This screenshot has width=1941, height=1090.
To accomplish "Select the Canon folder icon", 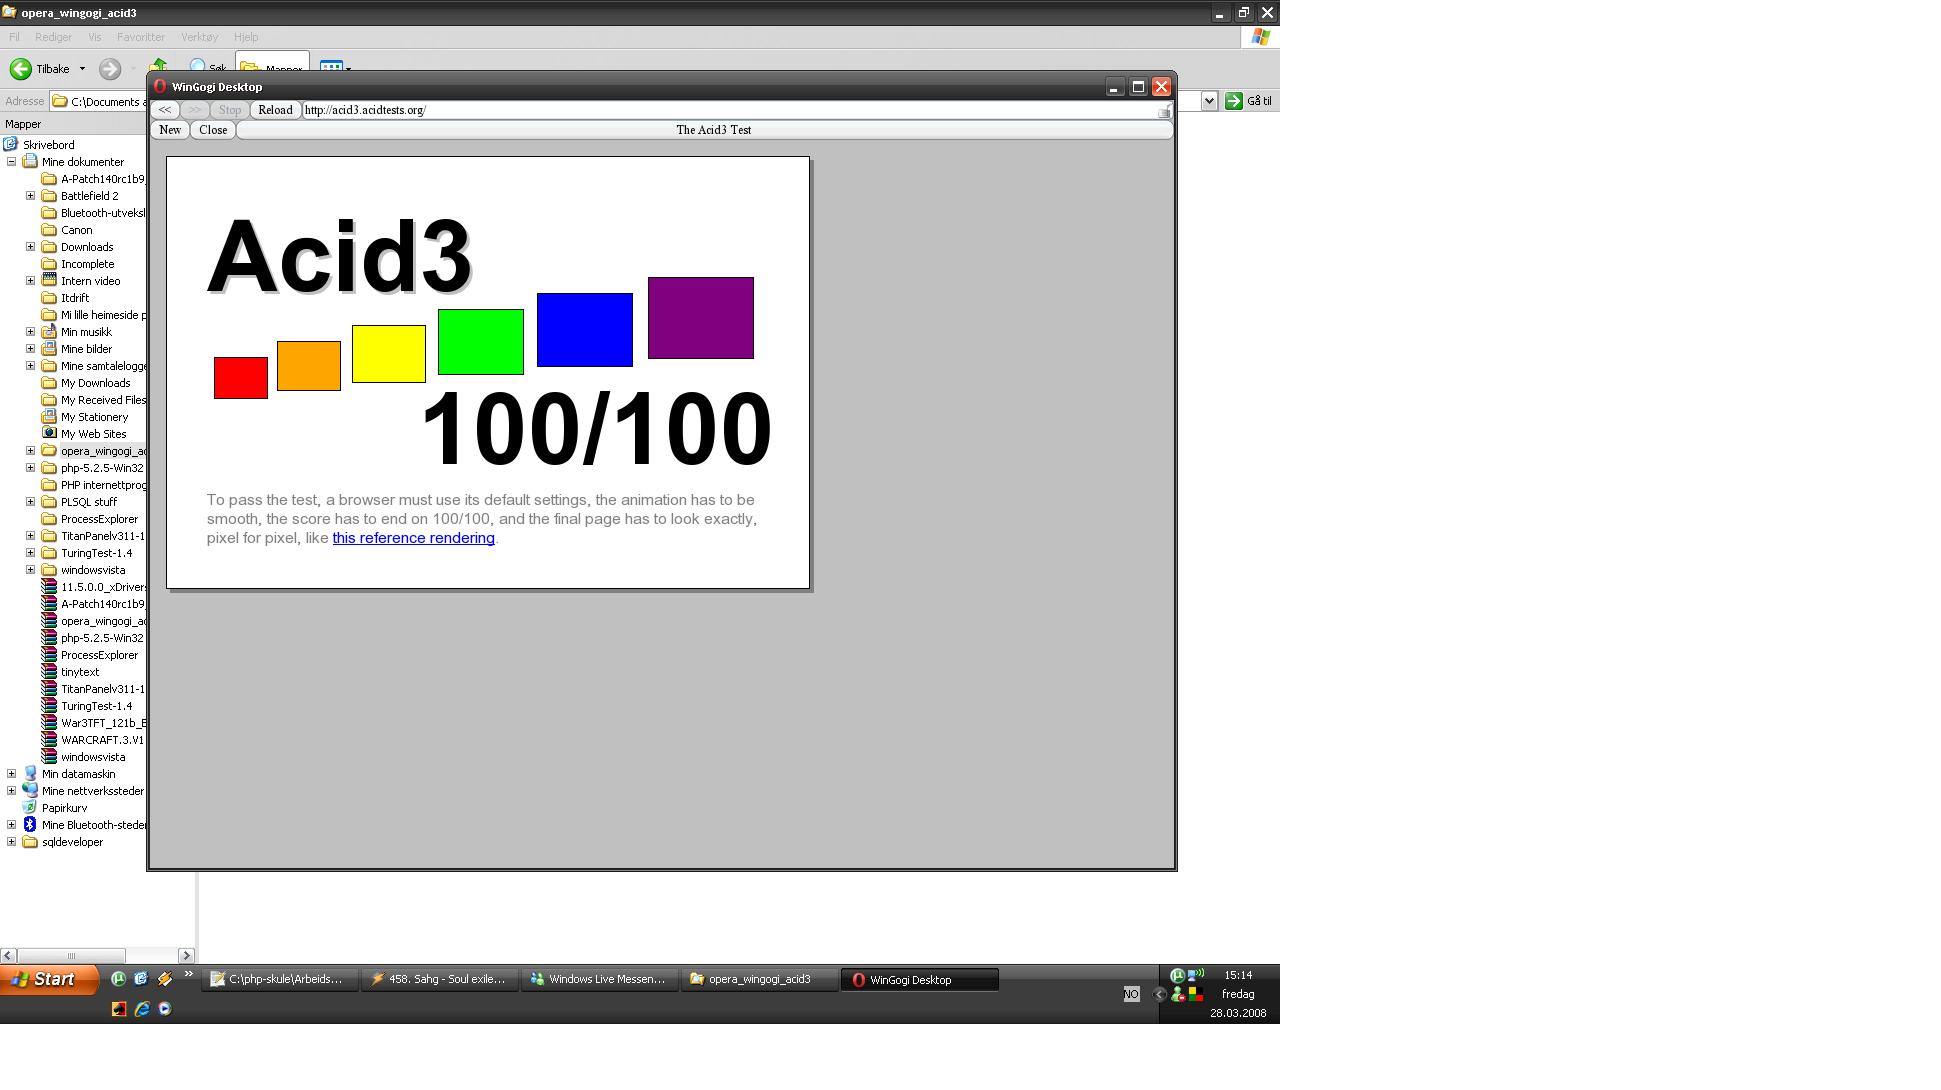I will (x=49, y=230).
